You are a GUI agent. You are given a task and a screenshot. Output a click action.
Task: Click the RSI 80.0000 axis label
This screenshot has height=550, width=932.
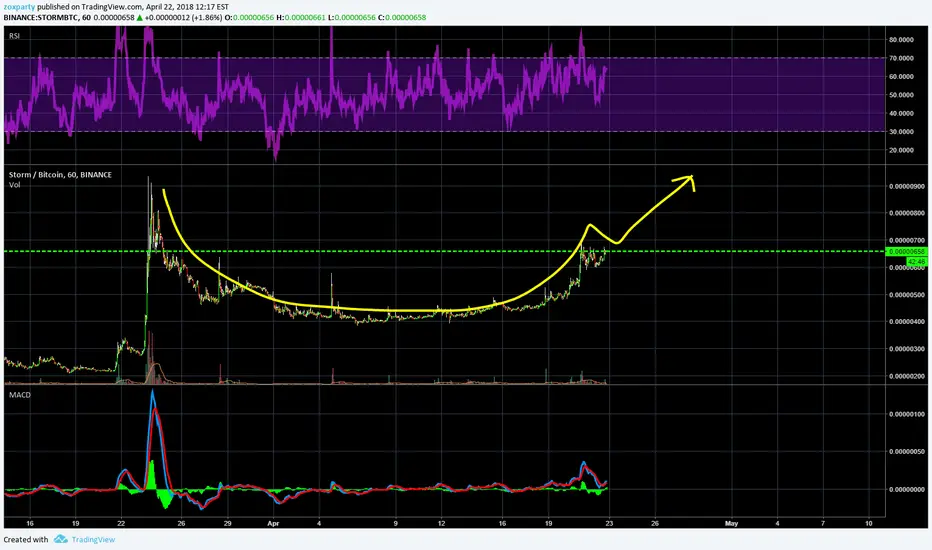point(902,40)
